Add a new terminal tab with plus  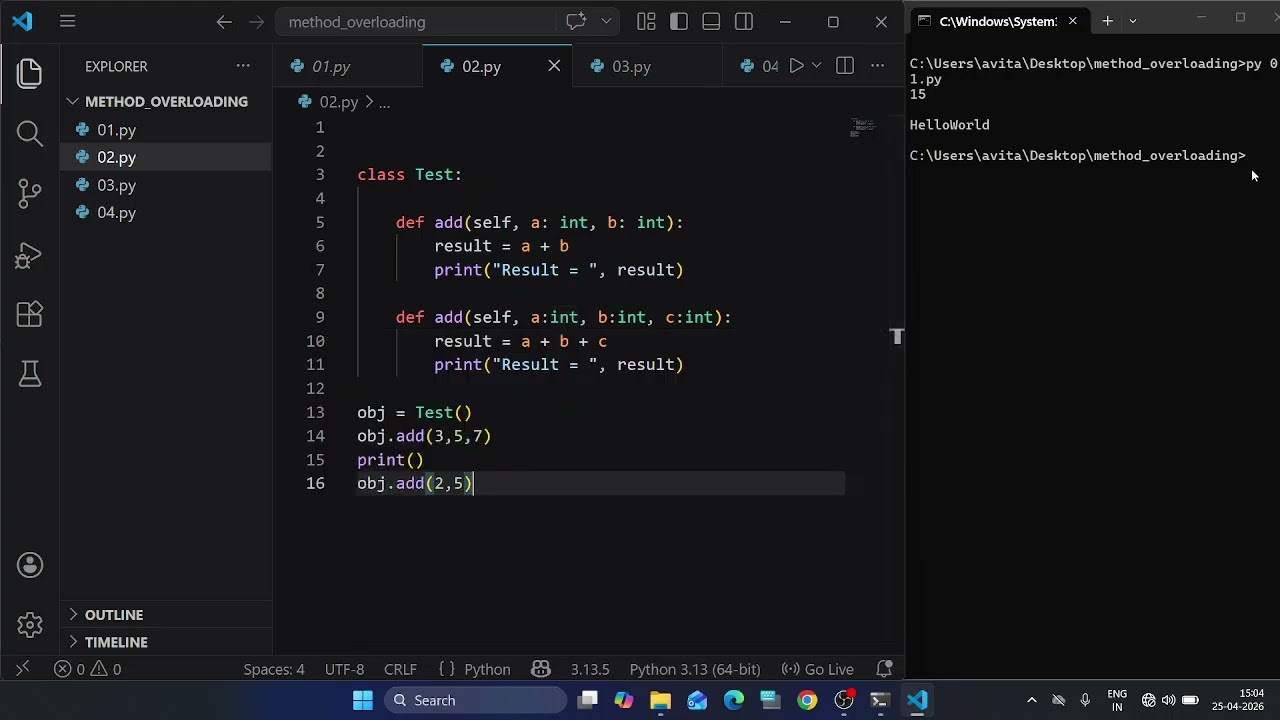click(1107, 21)
